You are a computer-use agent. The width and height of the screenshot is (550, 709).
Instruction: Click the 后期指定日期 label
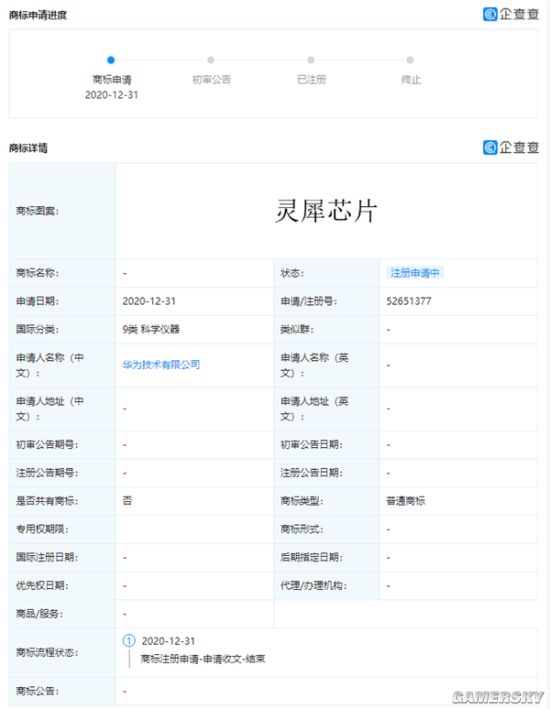311,557
